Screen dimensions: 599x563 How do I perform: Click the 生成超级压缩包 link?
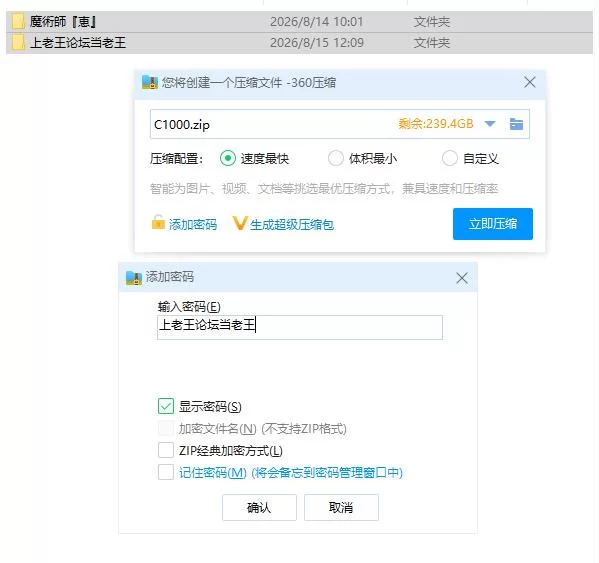[292, 224]
